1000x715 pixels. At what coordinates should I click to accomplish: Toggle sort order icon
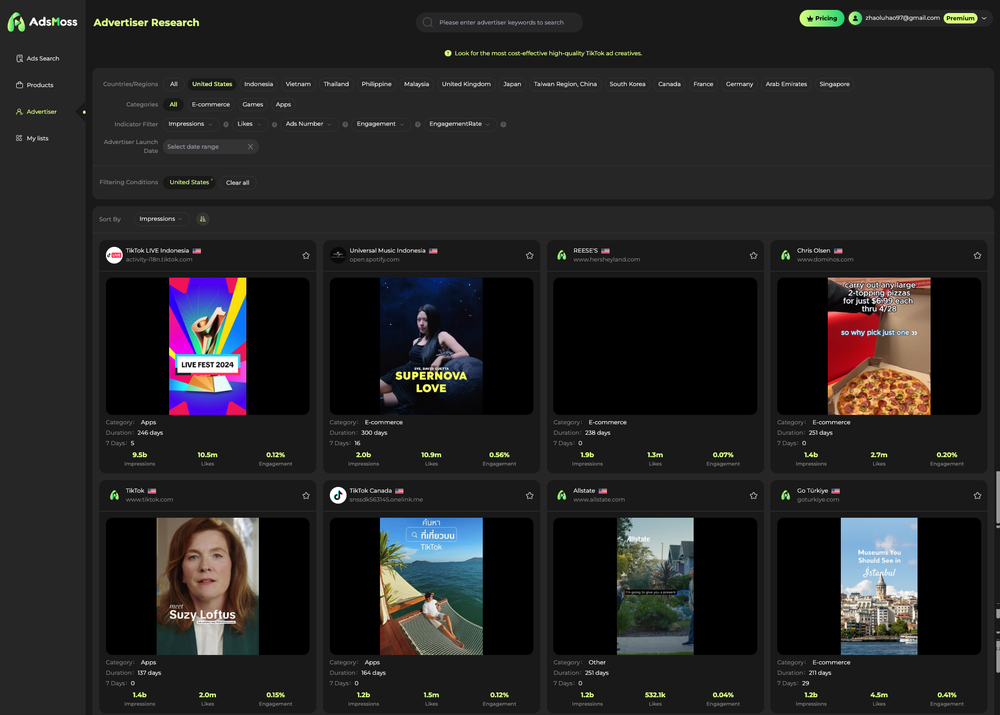pyautogui.click(x=202, y=219)
